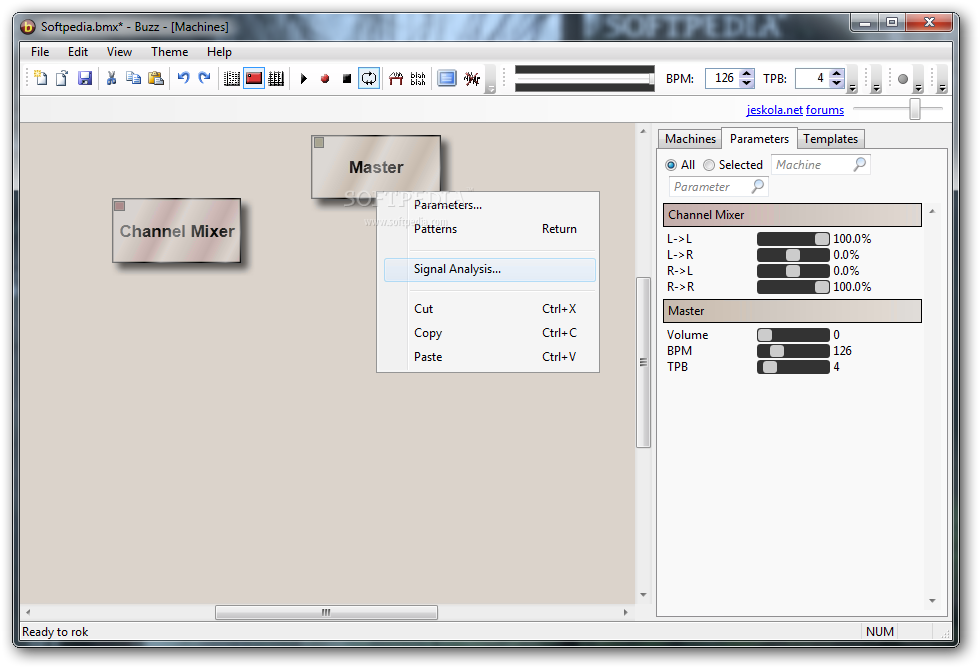Open the Theme menu

[x=169, y=52]
